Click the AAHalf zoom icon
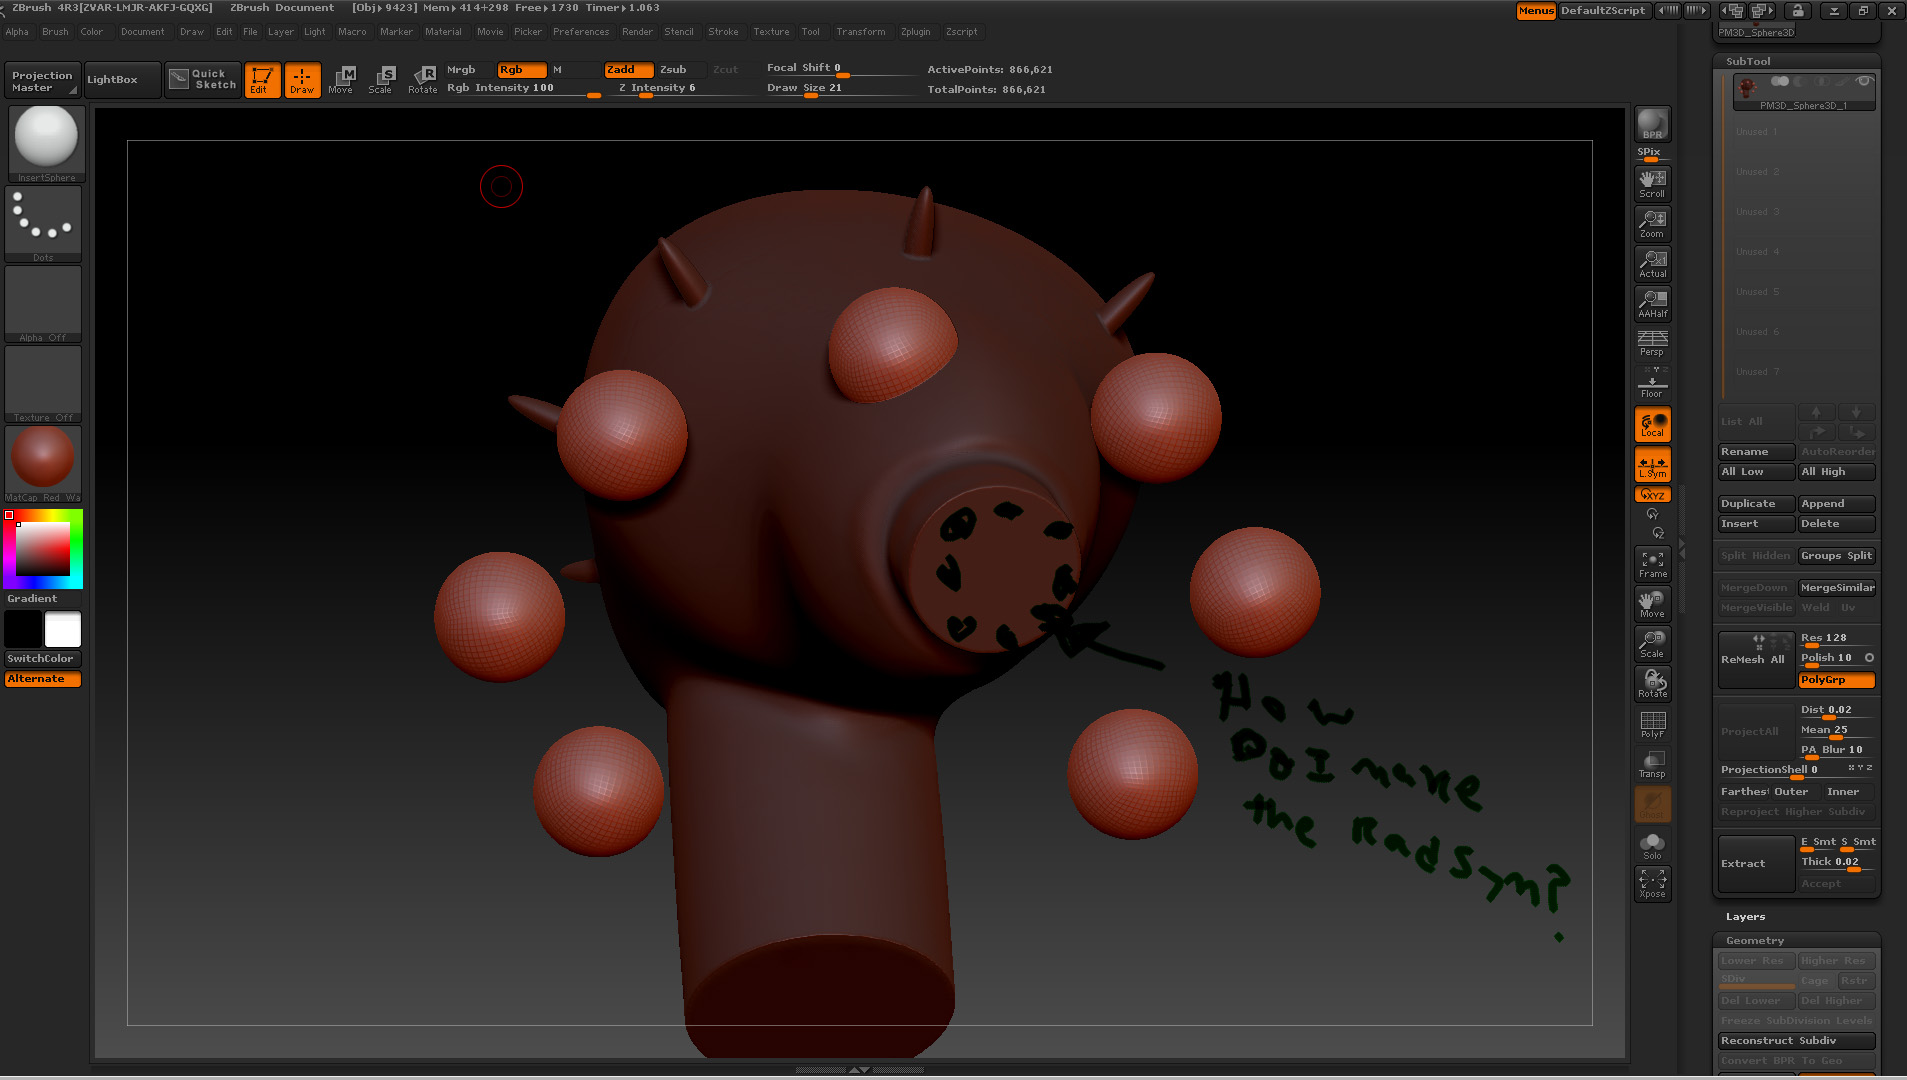This screenshot has height=1080, width=1907. [1652, 303]
